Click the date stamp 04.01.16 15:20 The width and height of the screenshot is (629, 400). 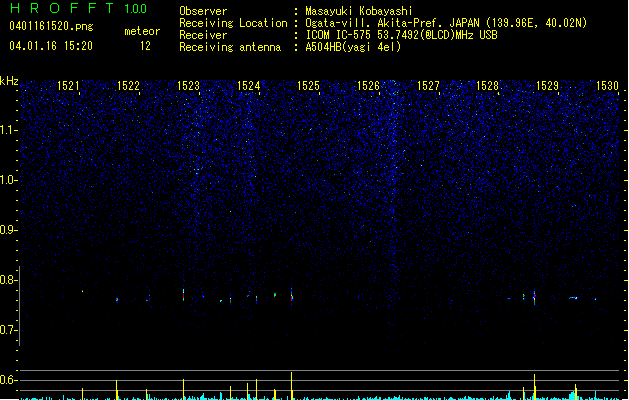coord(51,46)
